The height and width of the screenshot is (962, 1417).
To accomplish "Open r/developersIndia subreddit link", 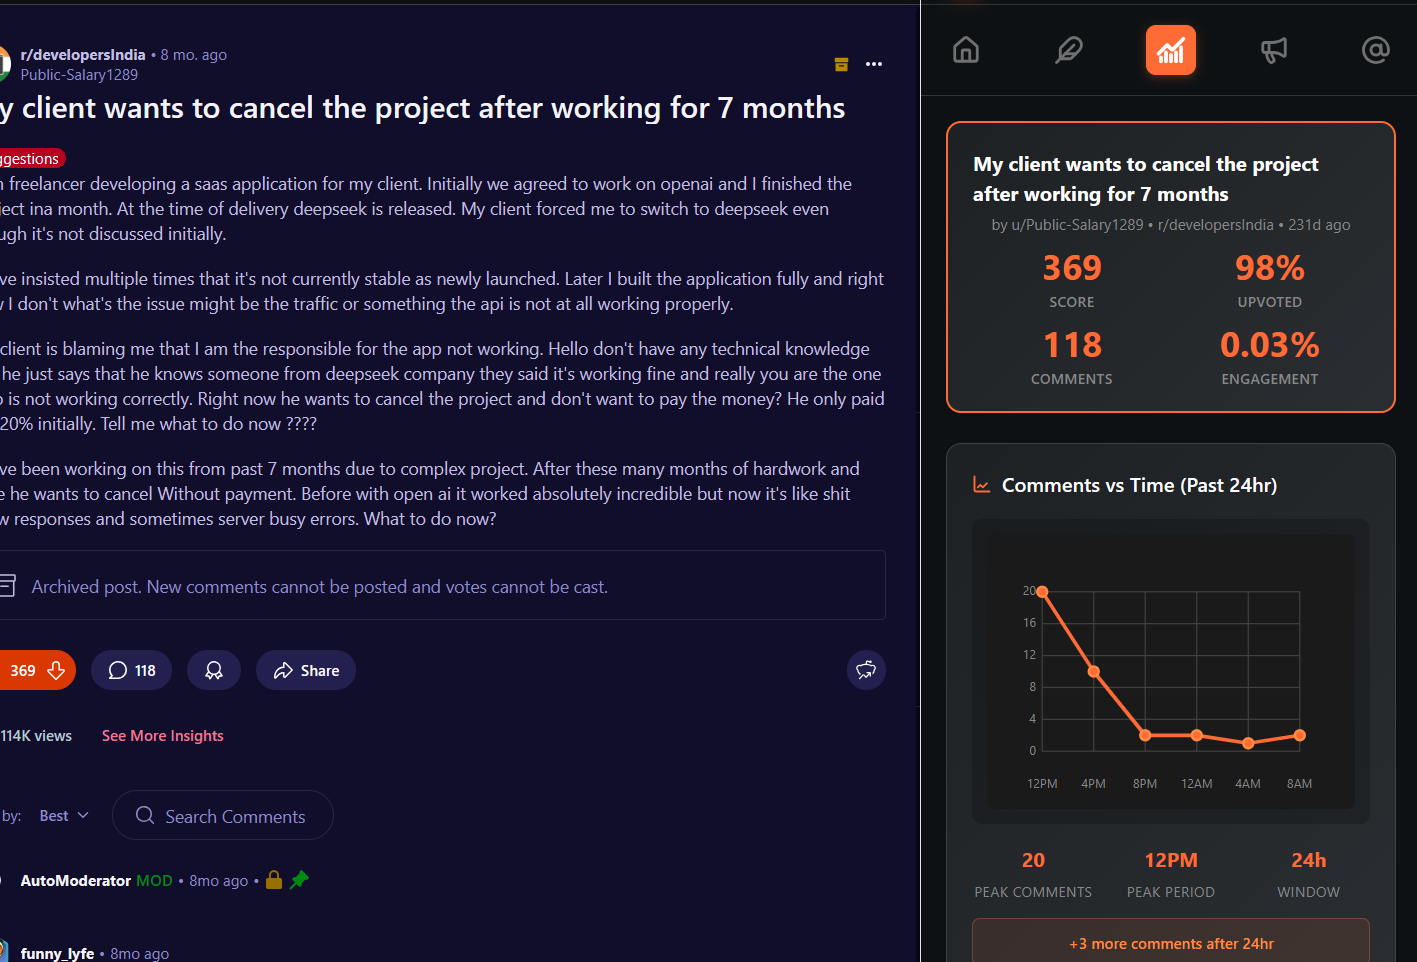I will click(x=83, y=55).
